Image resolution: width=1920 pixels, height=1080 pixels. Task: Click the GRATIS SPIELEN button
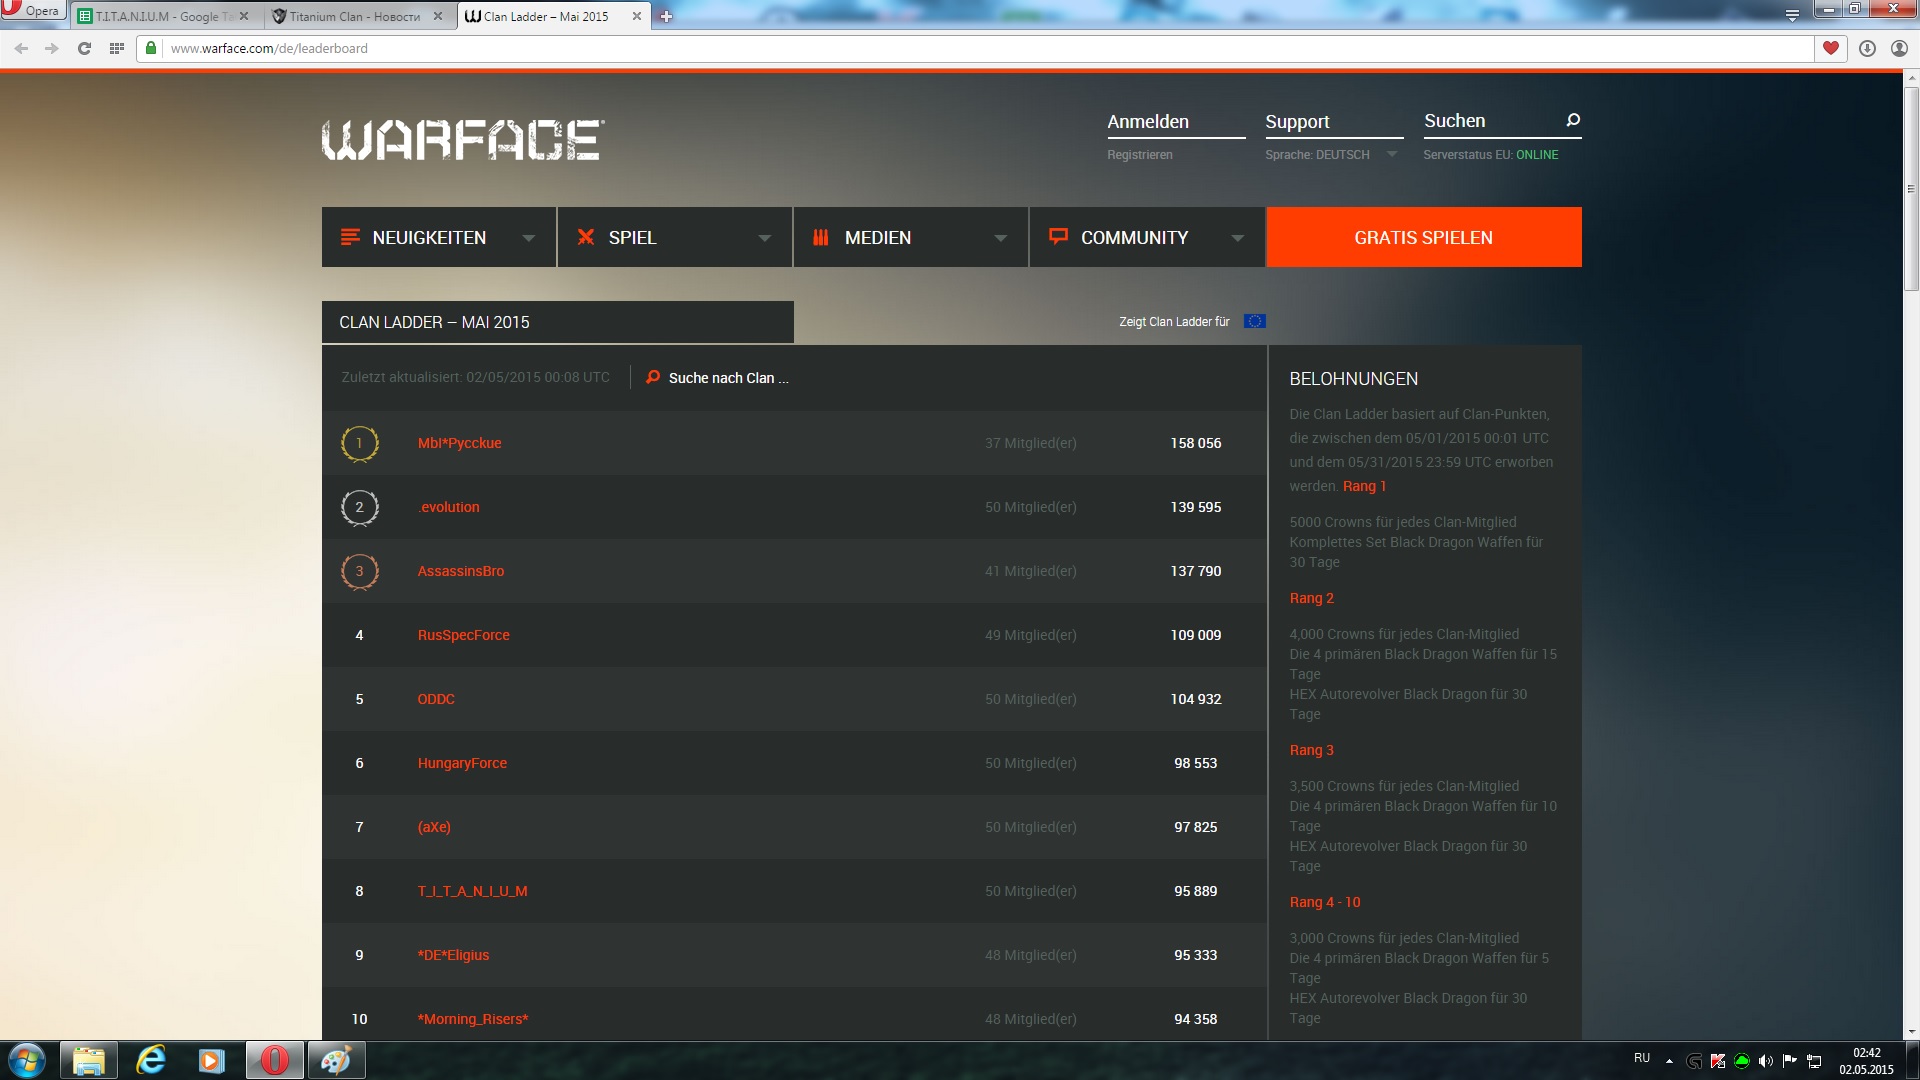pos(1424,237)
